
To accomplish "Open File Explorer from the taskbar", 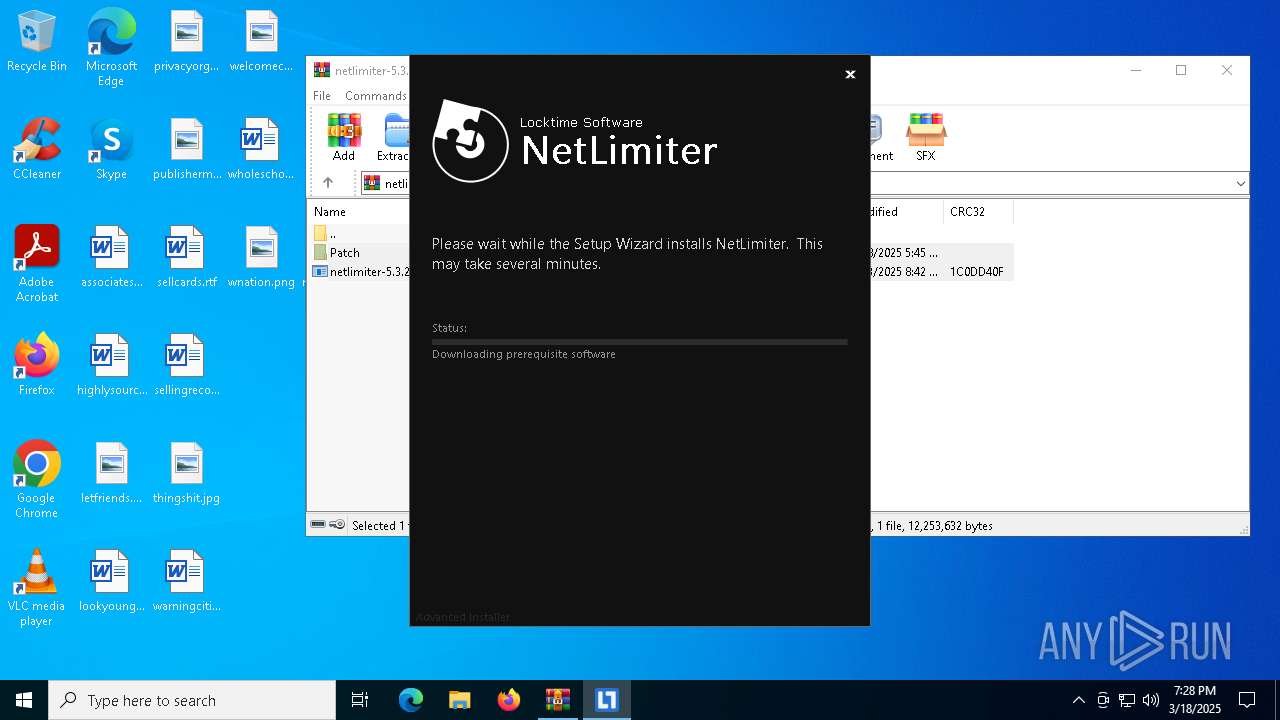I will coord(460,700).
